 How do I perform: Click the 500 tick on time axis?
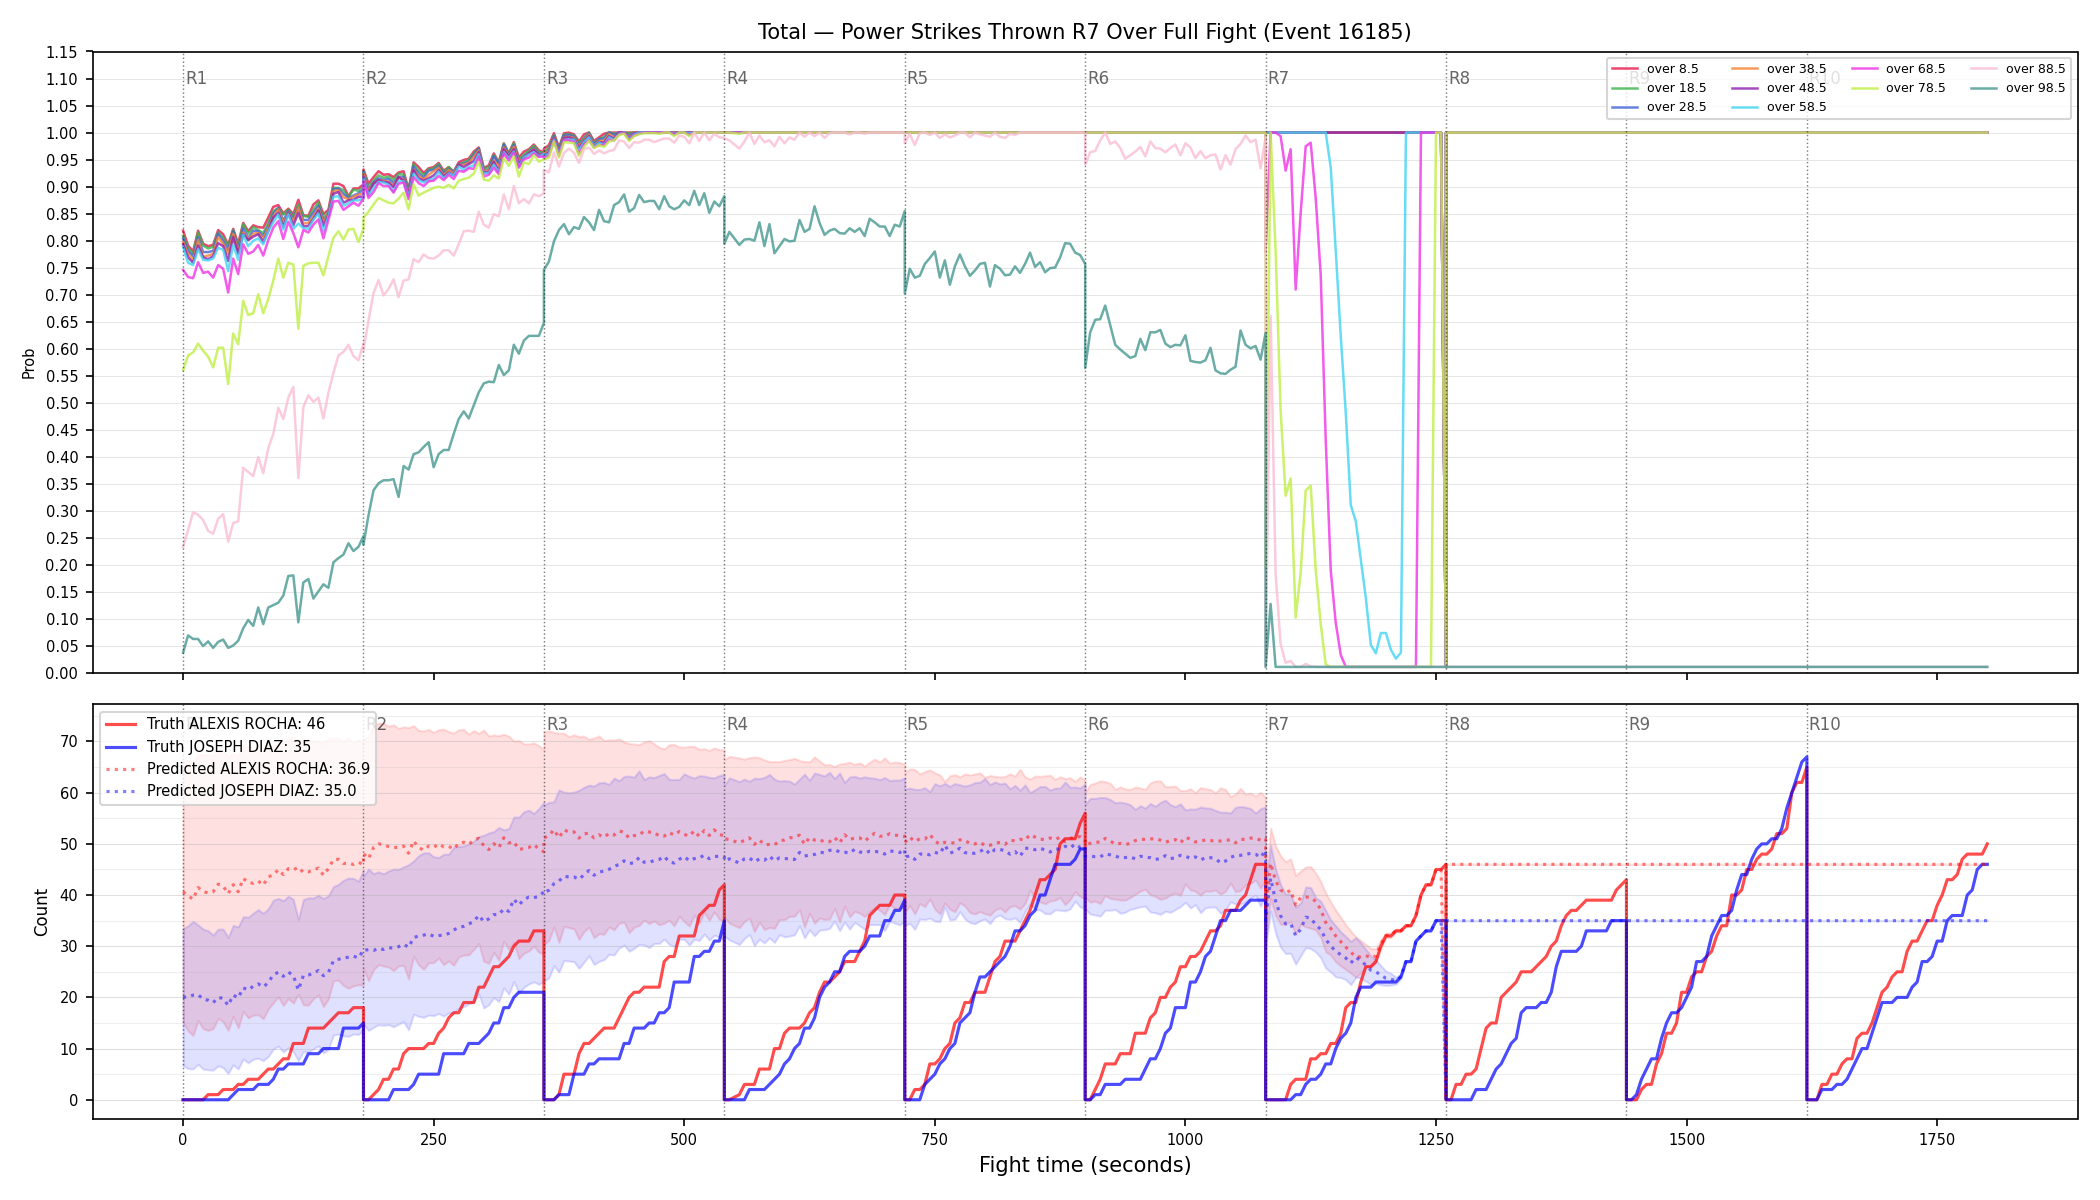click(684, 1139)
